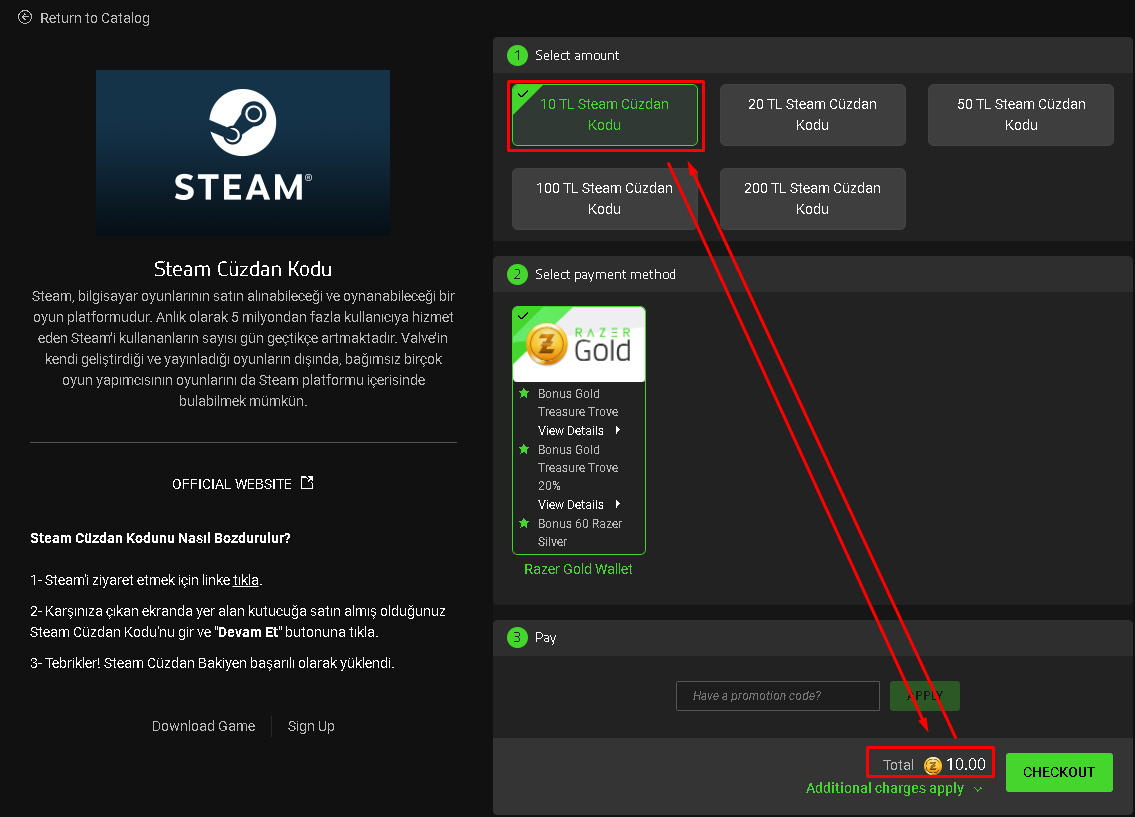Click the Total 10.00 amount text

coord(934,765)
